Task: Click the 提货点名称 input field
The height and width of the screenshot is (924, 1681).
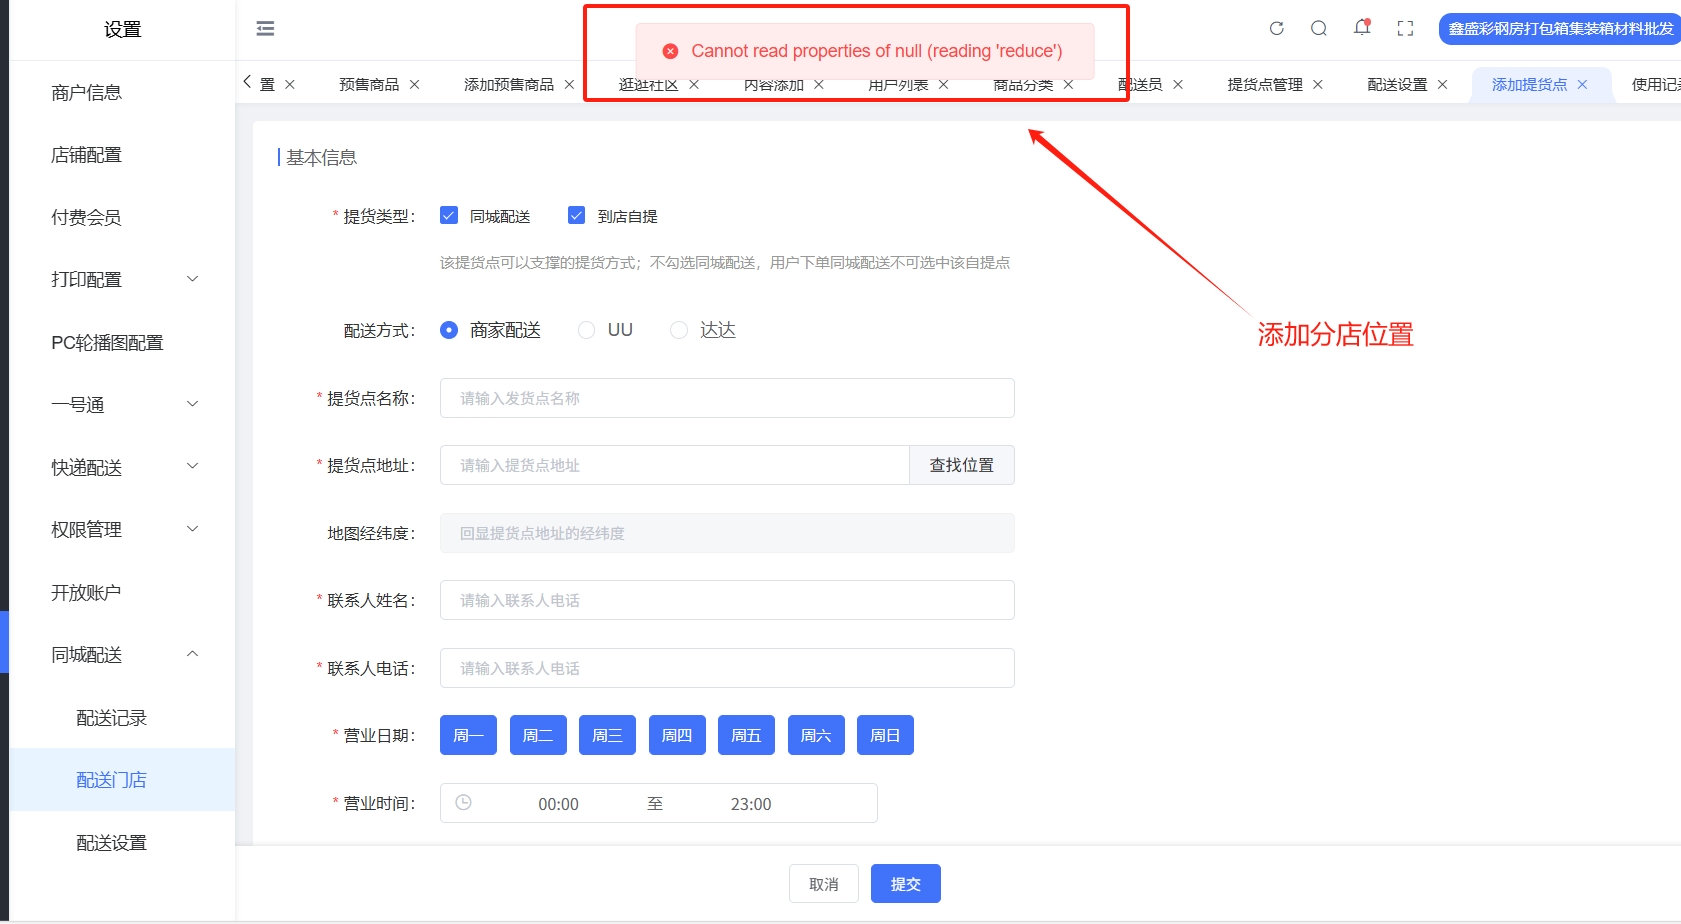Action: (x=727, y=398)
